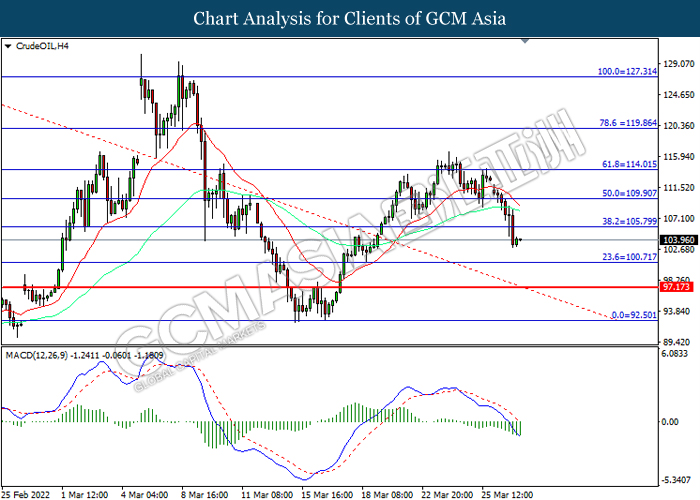
Task: Select the 50.0=109.907 Fibonacci label
Action: (x=629, y=193)
